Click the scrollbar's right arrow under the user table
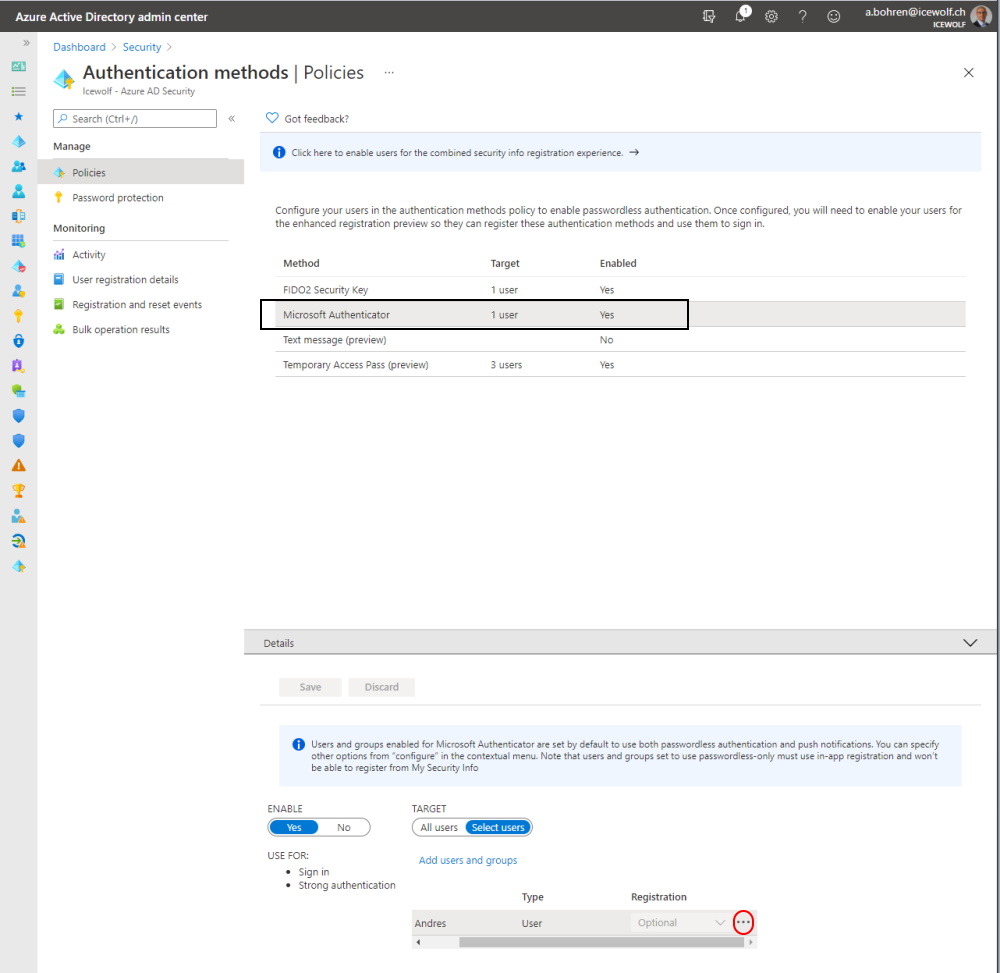1000x973 pixels. click(x=751, y=942)
